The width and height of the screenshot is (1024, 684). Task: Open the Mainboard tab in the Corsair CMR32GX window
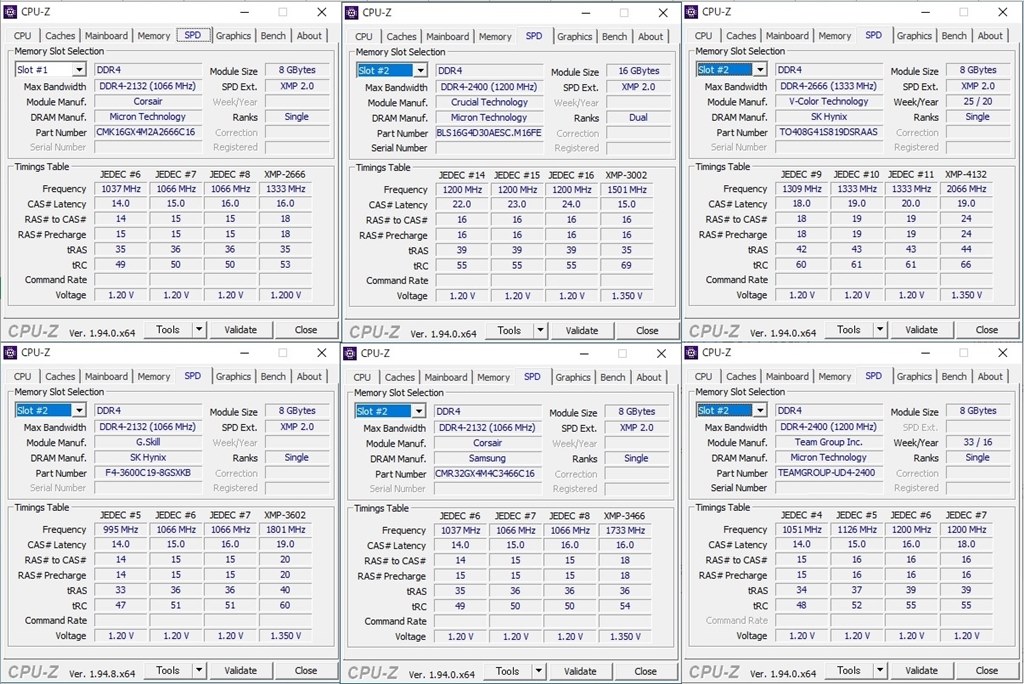(446, 377)
